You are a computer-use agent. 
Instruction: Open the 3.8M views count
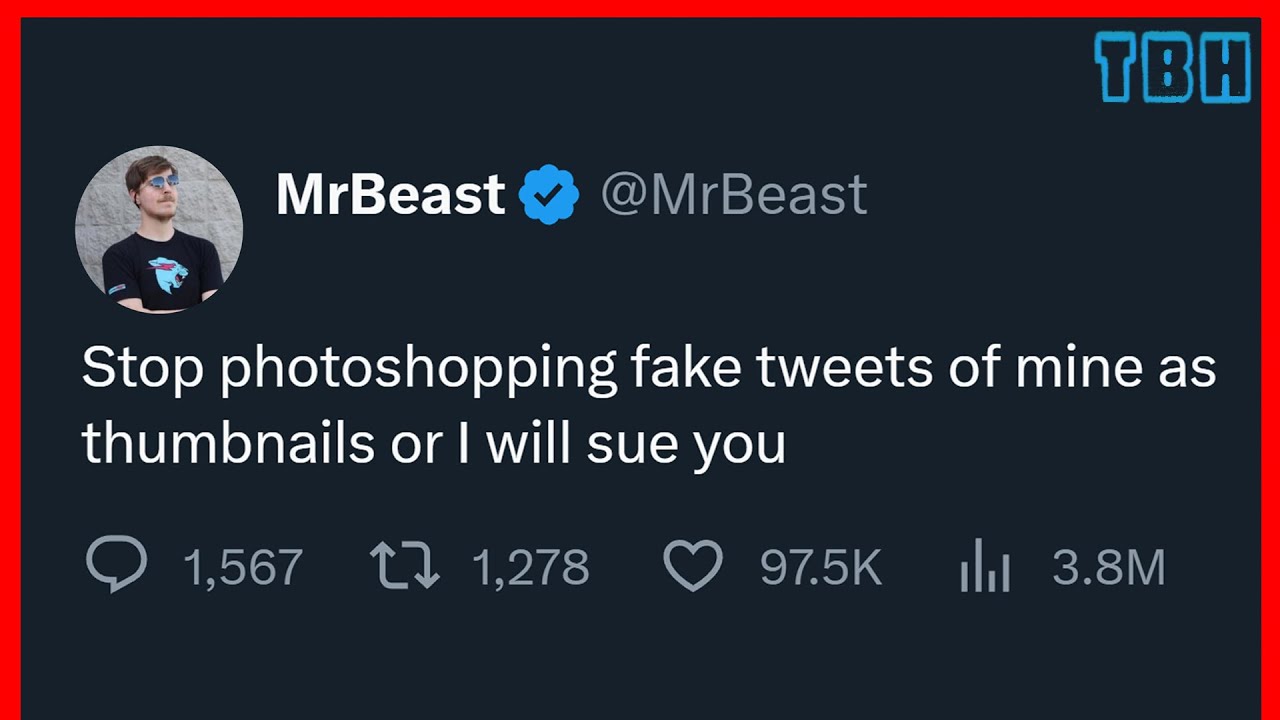tap(1109, 568)
